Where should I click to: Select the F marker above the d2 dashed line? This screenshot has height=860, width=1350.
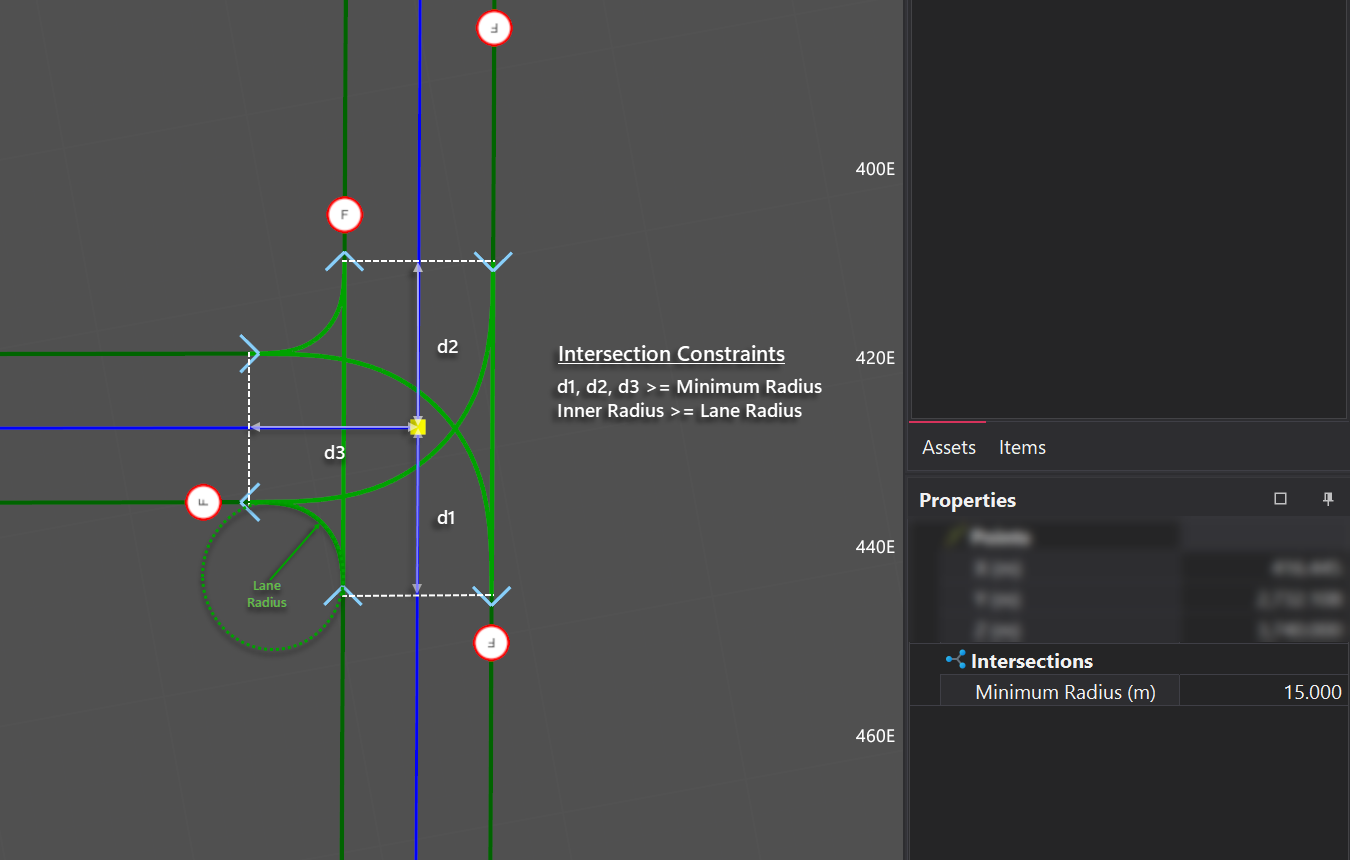coord(344,215)
